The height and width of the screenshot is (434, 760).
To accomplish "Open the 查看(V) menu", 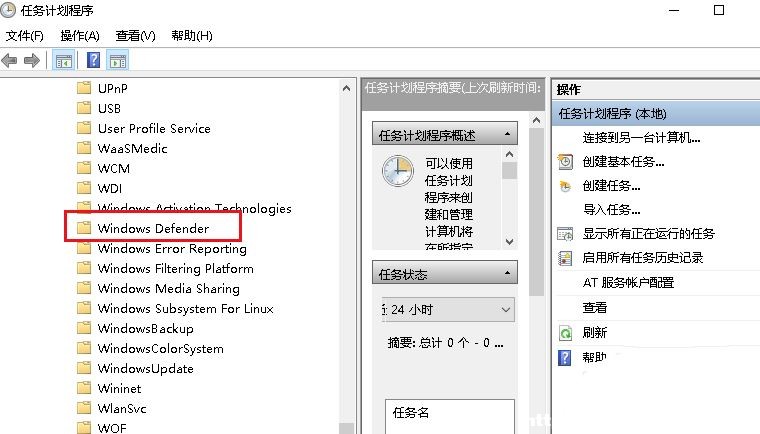I will click(x=135, y=35).
